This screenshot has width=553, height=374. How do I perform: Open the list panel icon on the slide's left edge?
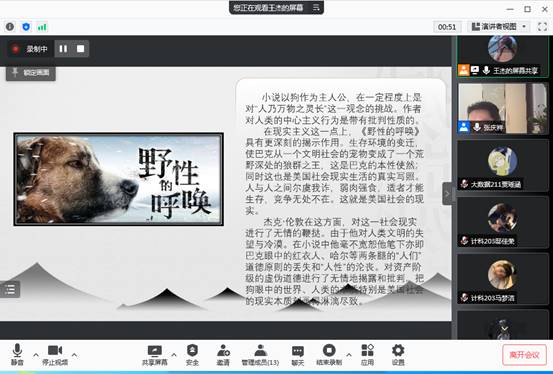click(x=10, y=289)
